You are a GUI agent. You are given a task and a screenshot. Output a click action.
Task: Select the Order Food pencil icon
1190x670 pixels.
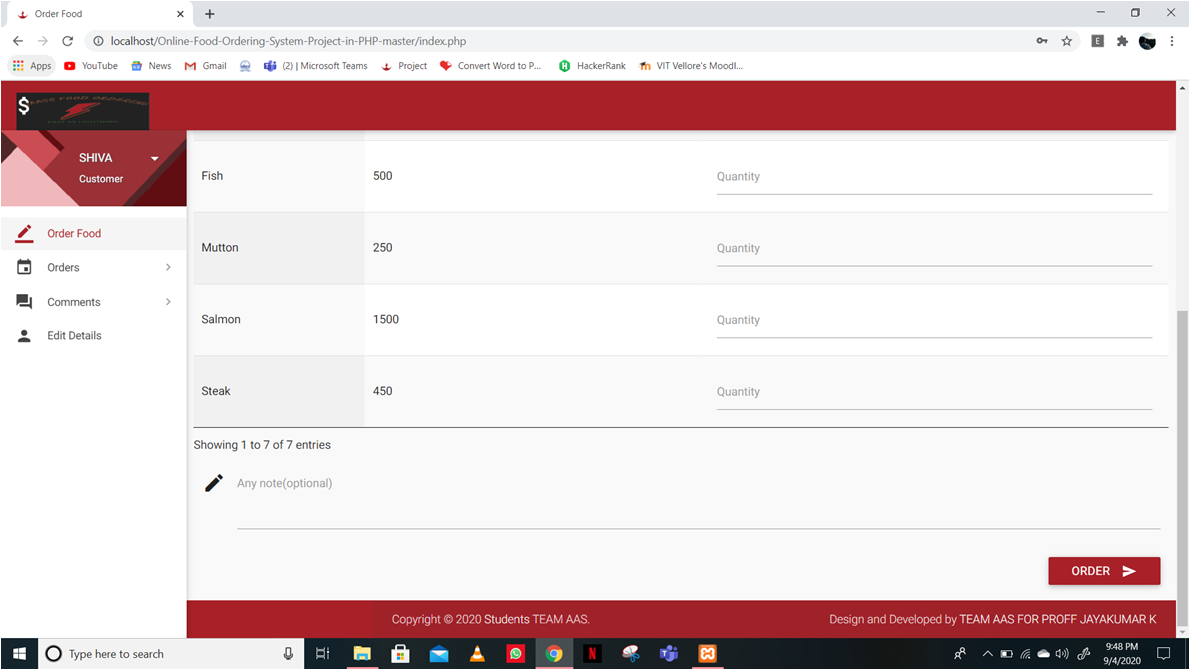[24, 233]
